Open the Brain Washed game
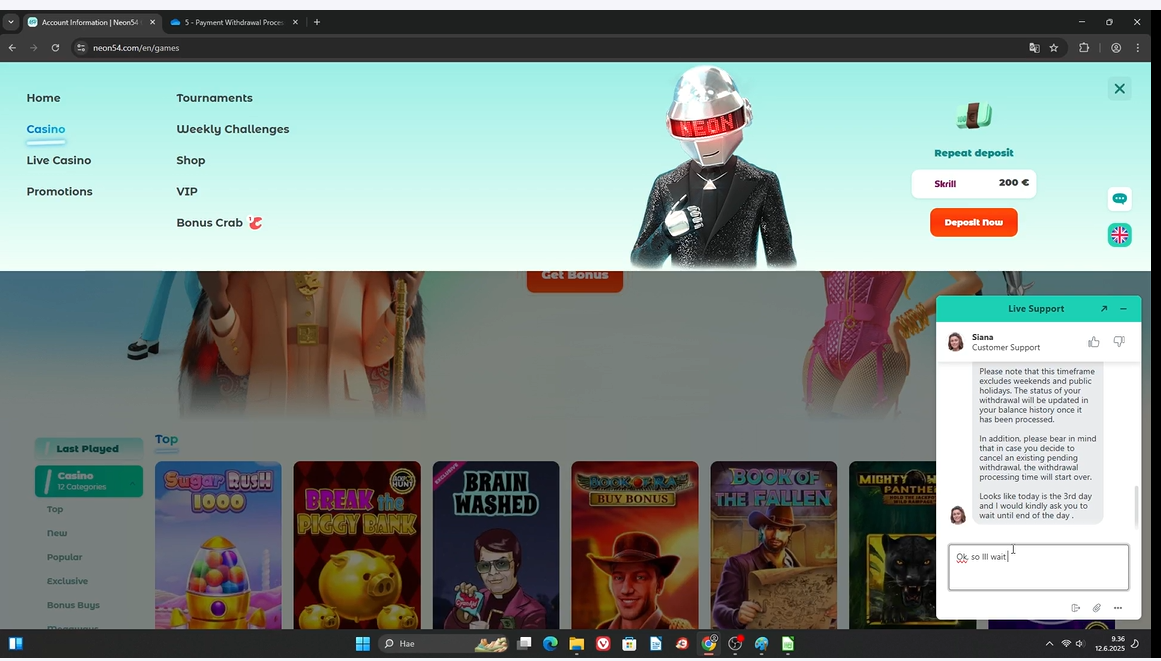The image size is (1161, 661). pyautogui.click(x=496, y=545)
